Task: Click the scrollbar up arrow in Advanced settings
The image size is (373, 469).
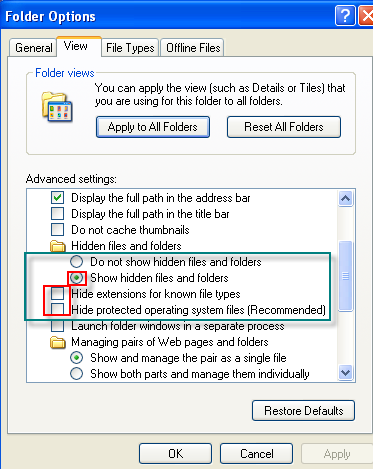Action: coord(346,199)
